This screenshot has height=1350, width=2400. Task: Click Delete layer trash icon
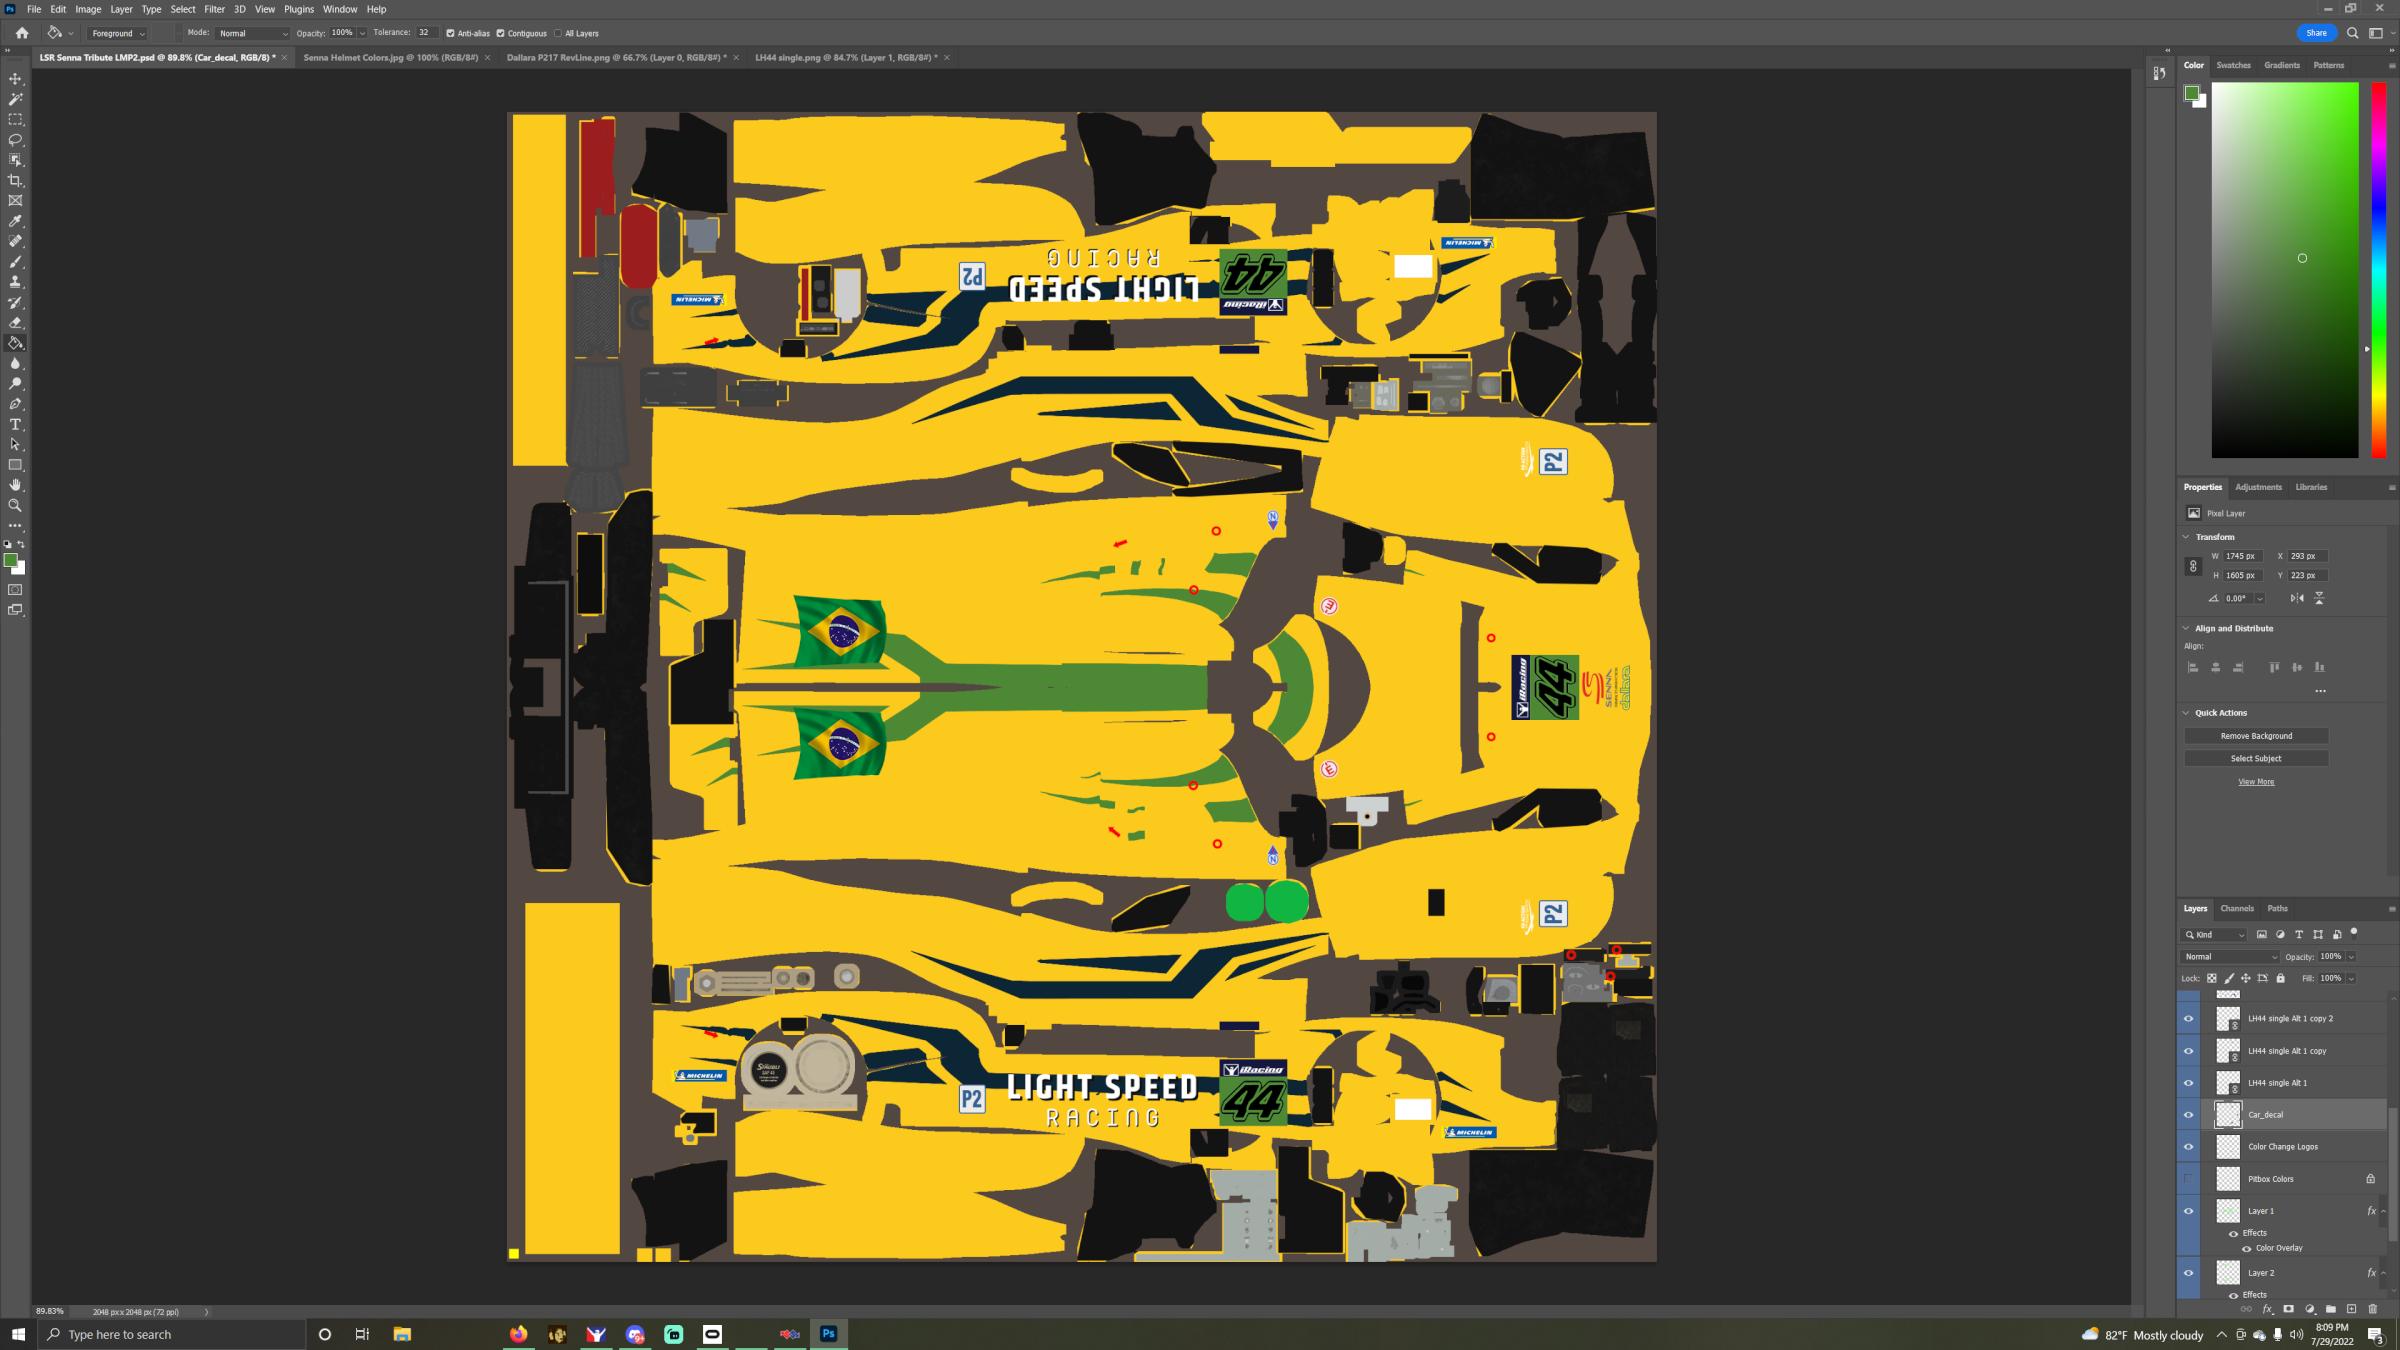point(2374,1309)
